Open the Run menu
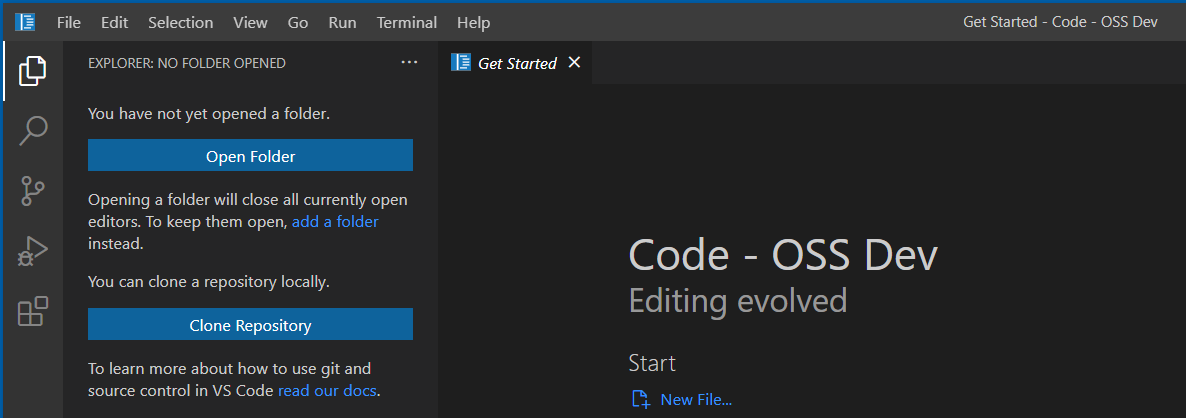 tap(343, 23)
